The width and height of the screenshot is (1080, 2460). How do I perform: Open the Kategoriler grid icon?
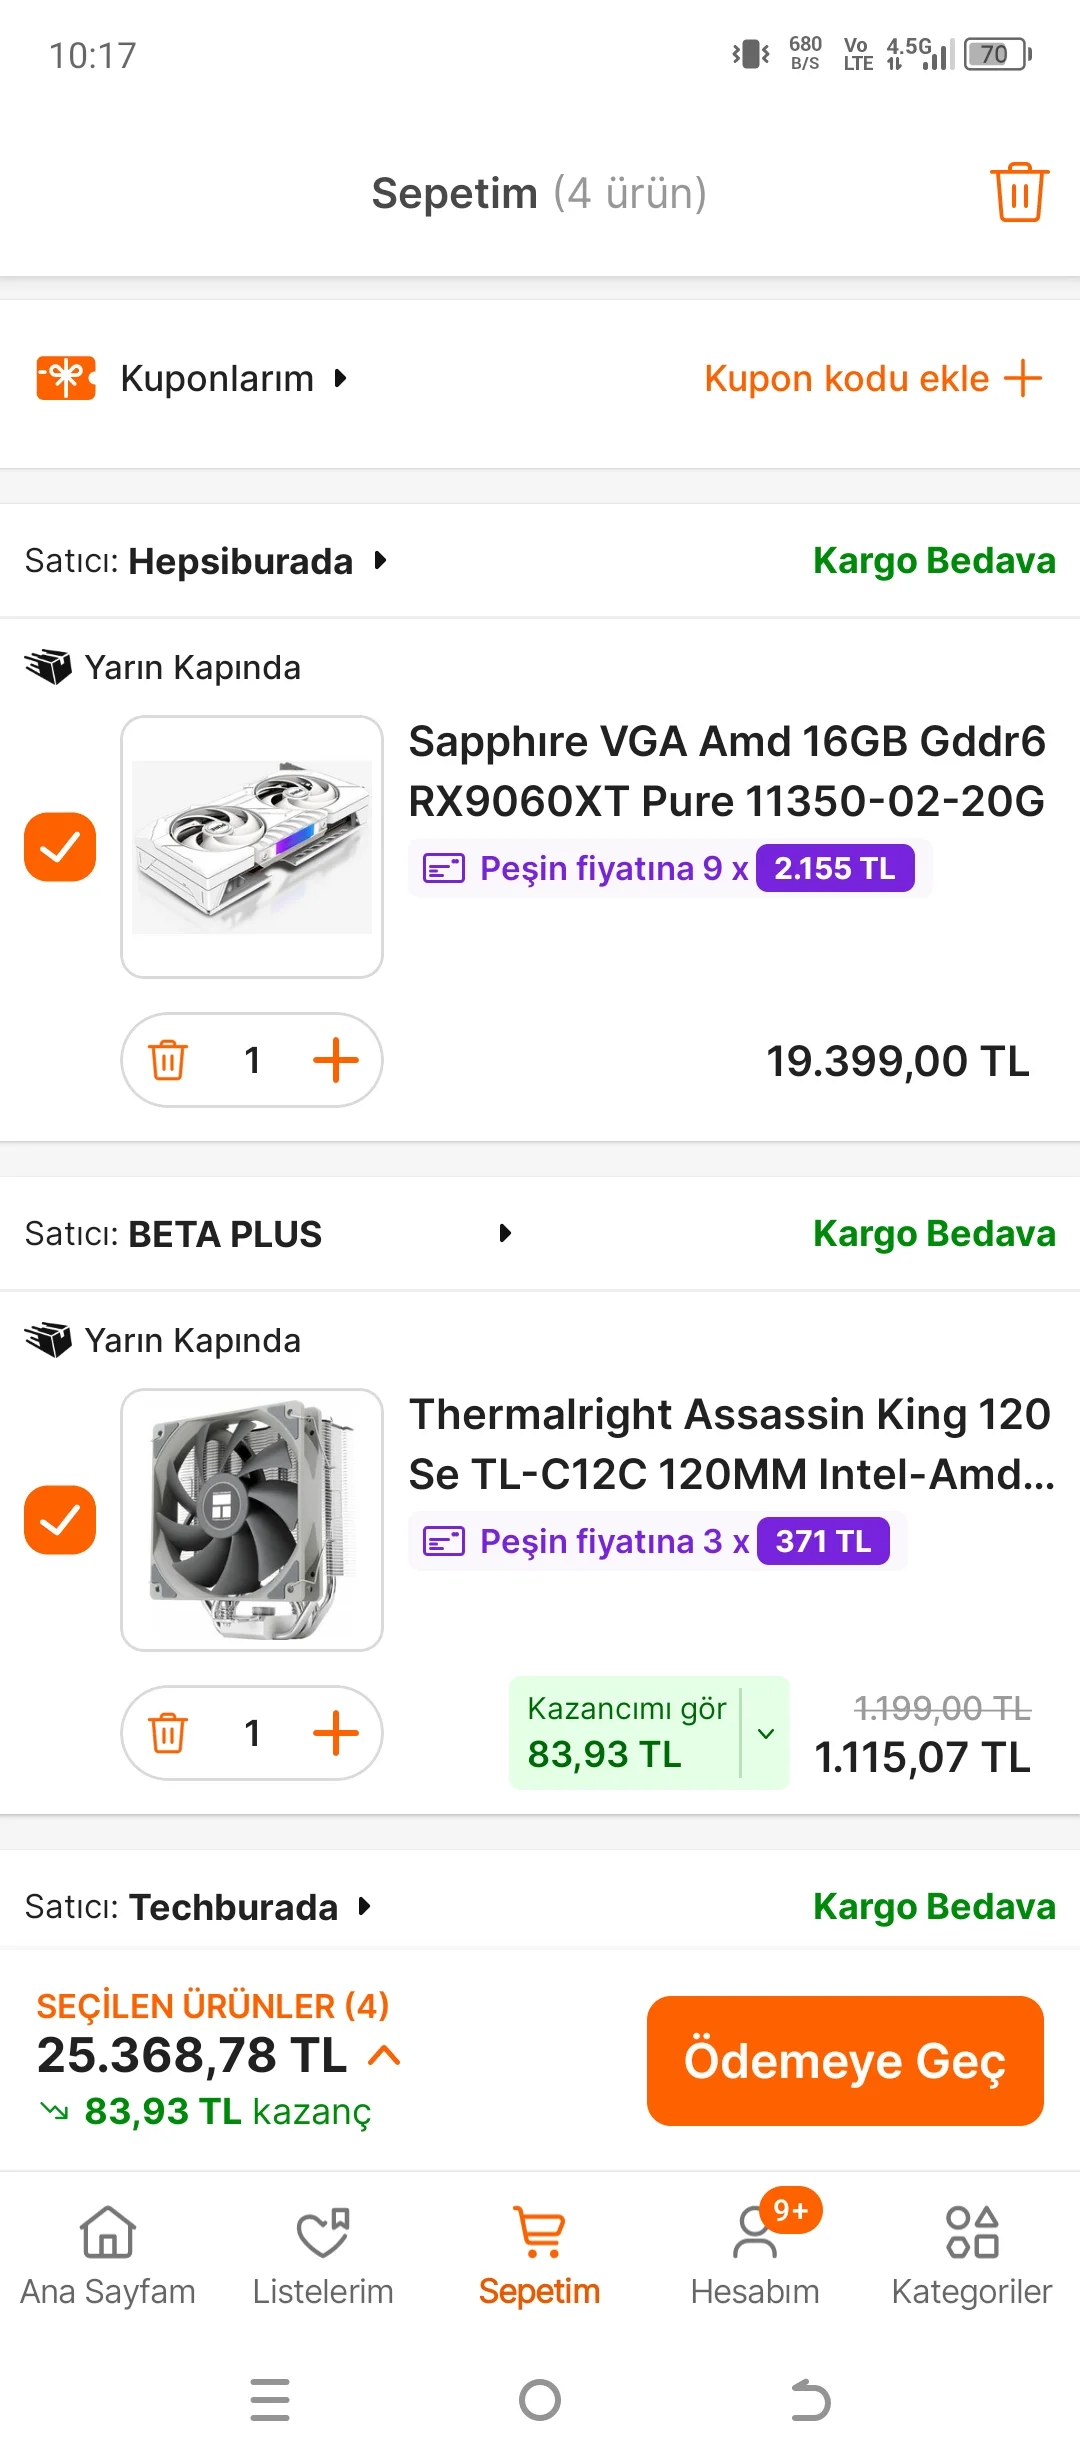[x=972, y=2234]
